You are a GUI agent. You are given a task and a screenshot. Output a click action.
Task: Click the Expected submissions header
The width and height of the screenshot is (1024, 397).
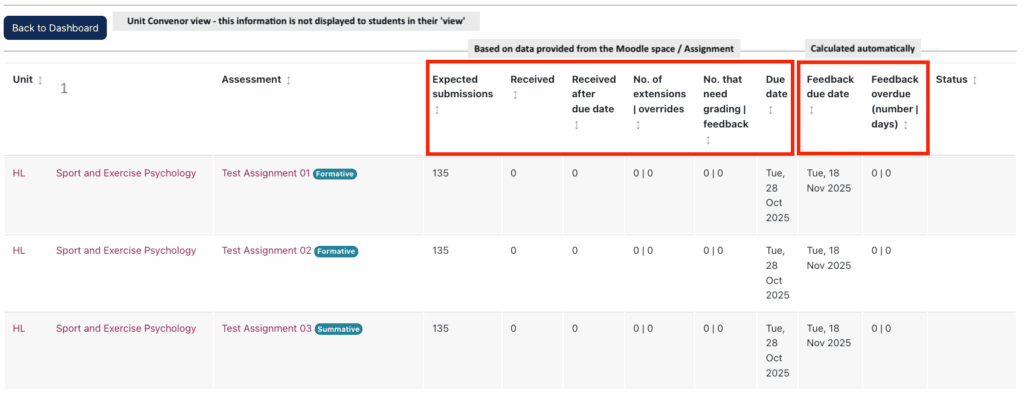coord(462,87)
